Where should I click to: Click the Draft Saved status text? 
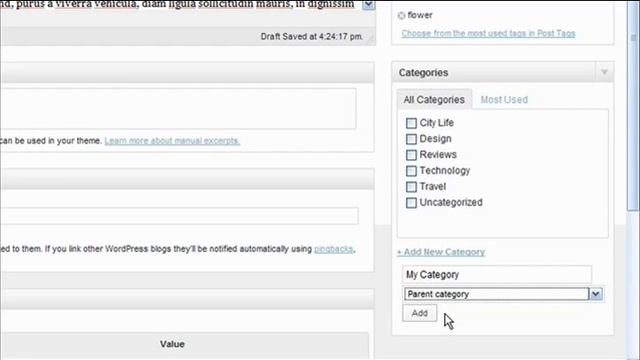(312, 37)
